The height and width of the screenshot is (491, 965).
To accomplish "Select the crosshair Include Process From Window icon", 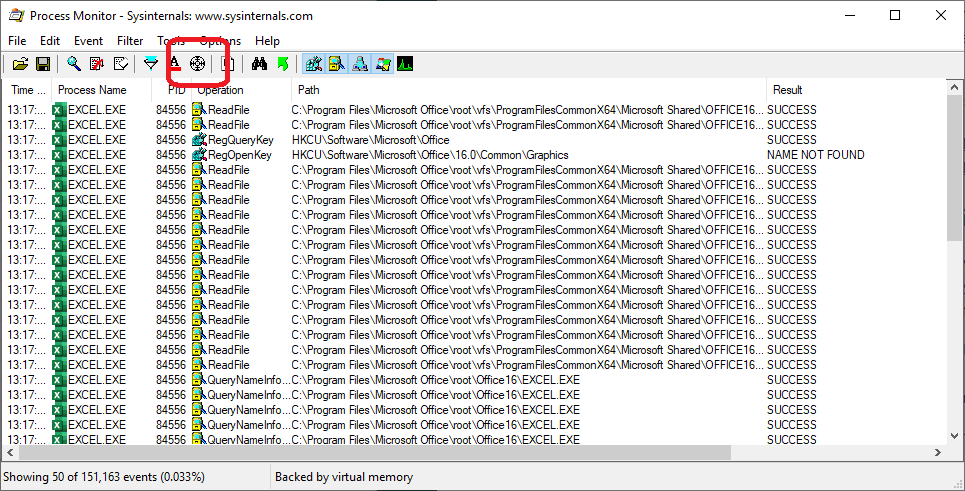I will click(x=198, y=64).
